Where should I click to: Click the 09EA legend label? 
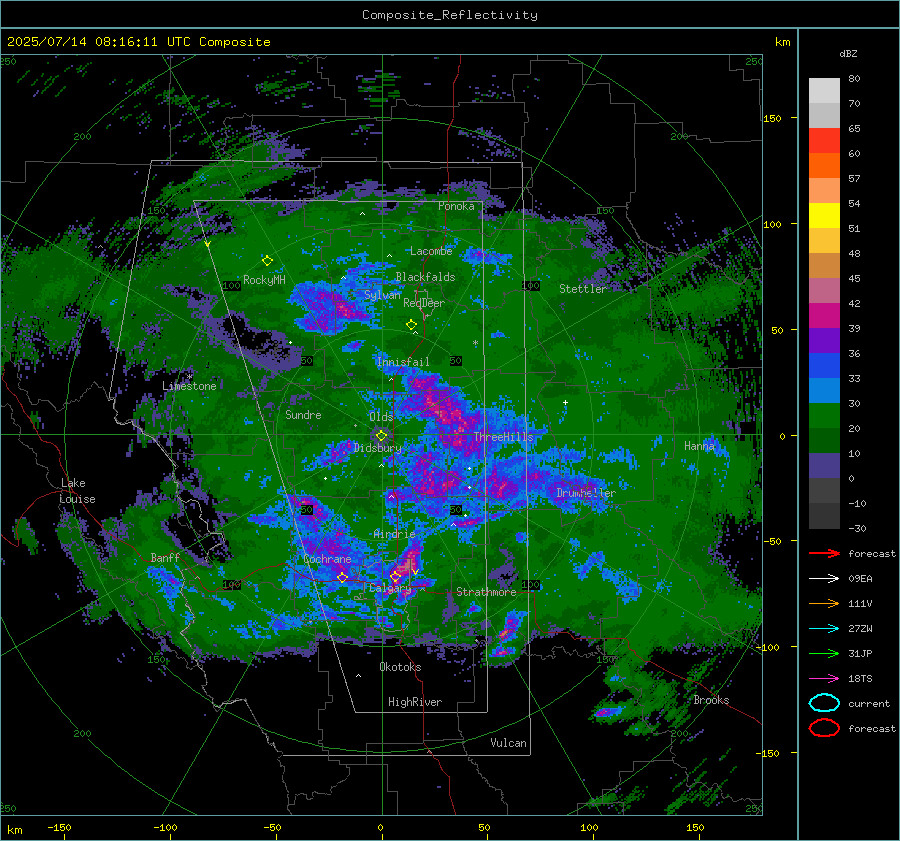point(860,578)
